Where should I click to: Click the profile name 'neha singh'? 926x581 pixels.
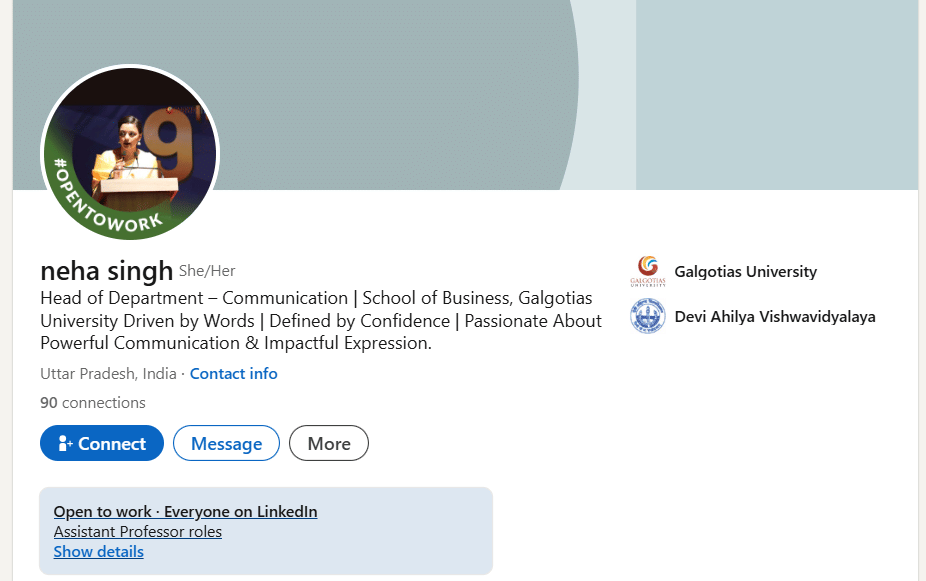coord(106,271)
